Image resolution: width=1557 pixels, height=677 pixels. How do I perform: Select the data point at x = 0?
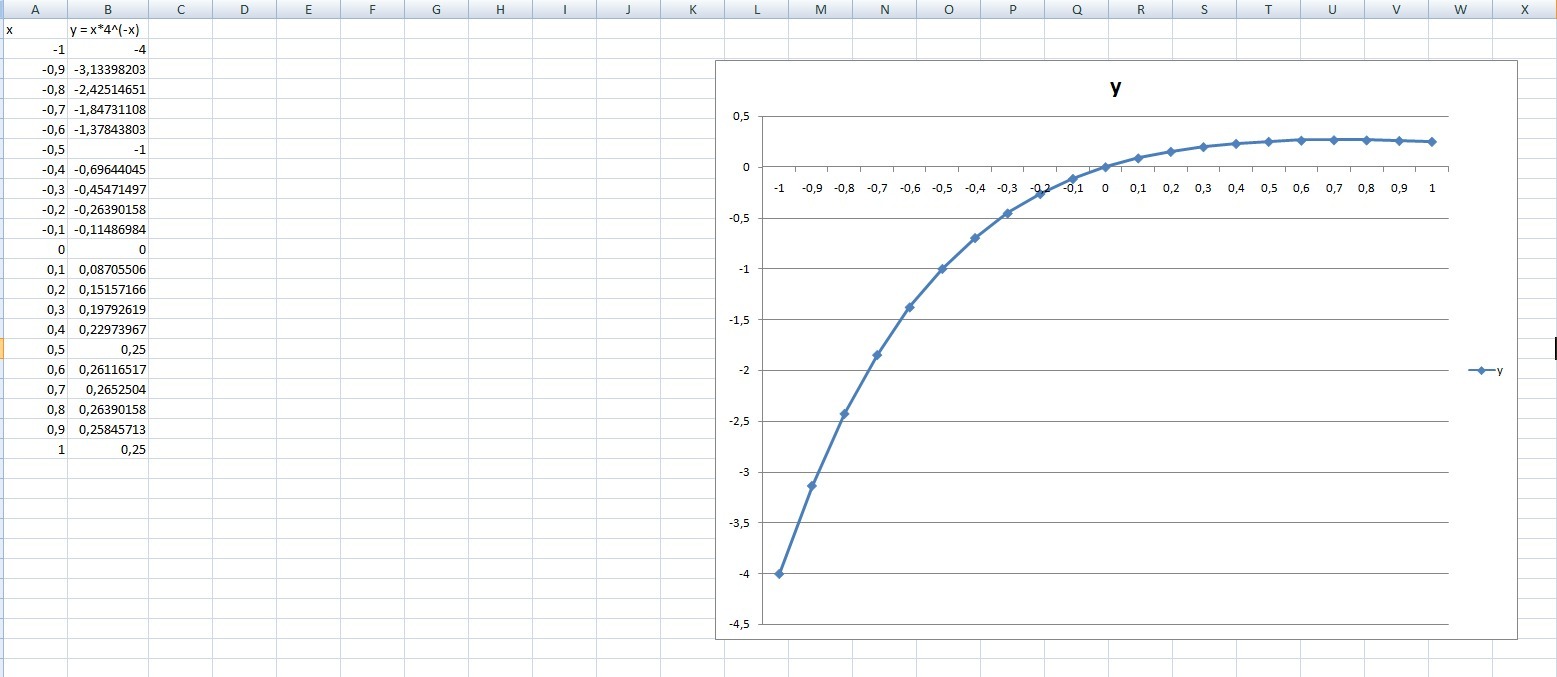coord(1105,167)
